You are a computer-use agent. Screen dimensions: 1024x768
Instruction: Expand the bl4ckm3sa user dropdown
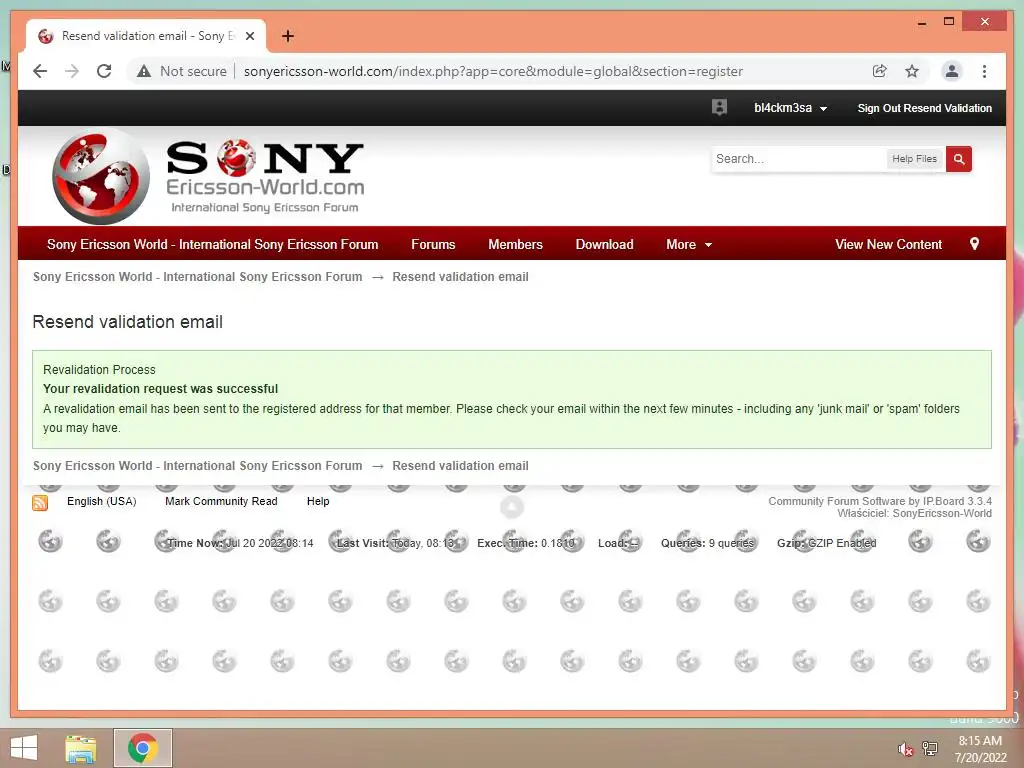(790, 108)
